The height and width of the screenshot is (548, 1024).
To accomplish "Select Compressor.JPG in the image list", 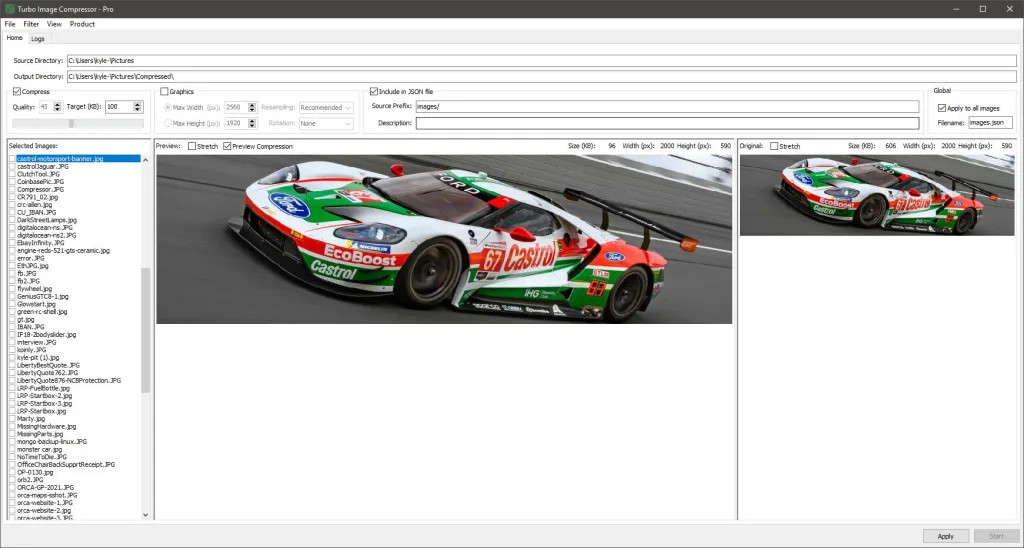I will (x=40, y=189).
